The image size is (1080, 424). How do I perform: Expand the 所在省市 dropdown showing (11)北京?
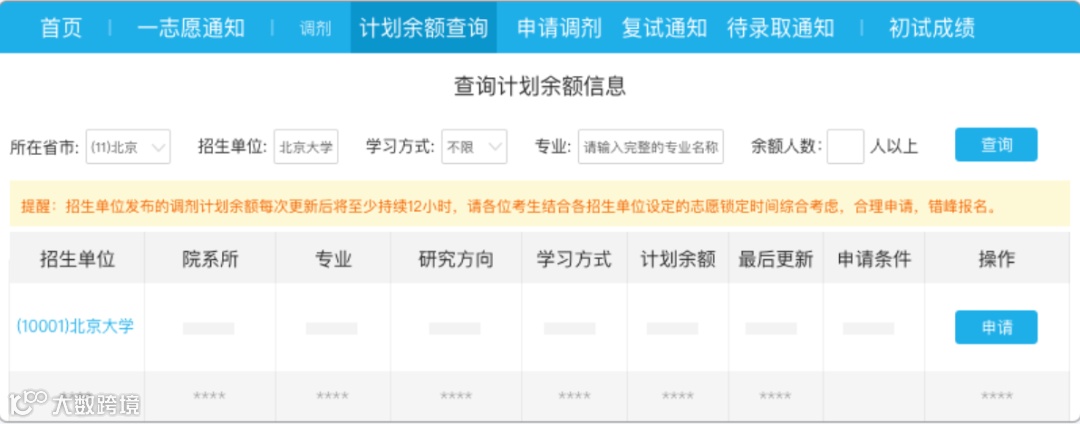click(128, 147)
